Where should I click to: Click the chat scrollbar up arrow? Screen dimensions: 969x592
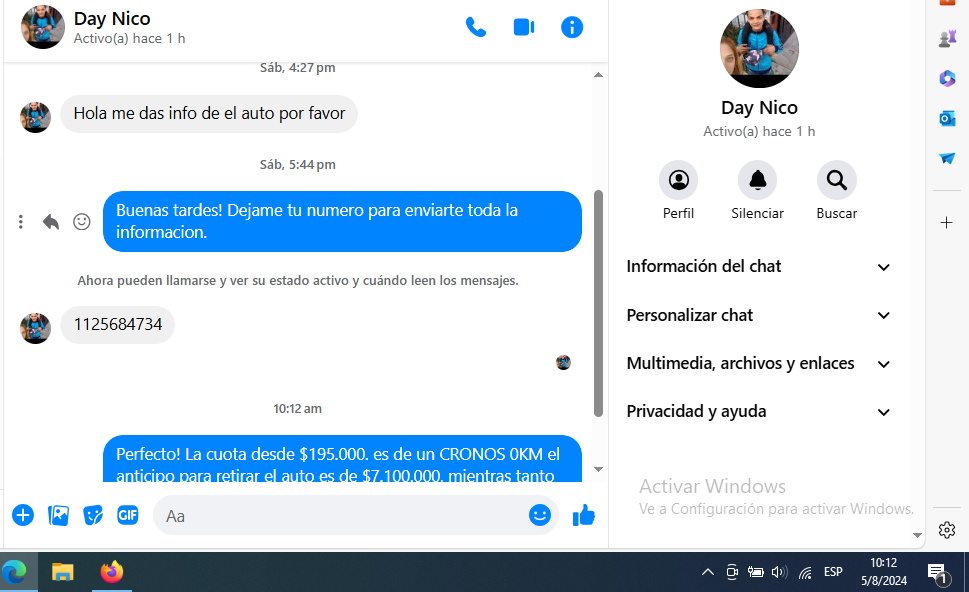pyautogui.click(x=598, y=75)
